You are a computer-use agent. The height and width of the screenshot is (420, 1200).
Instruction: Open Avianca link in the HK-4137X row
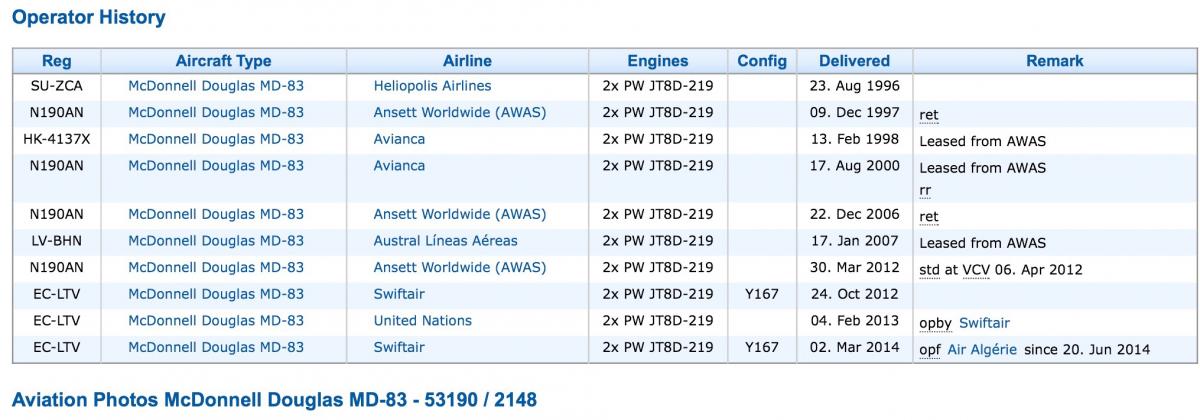click(x=399, y=139)
